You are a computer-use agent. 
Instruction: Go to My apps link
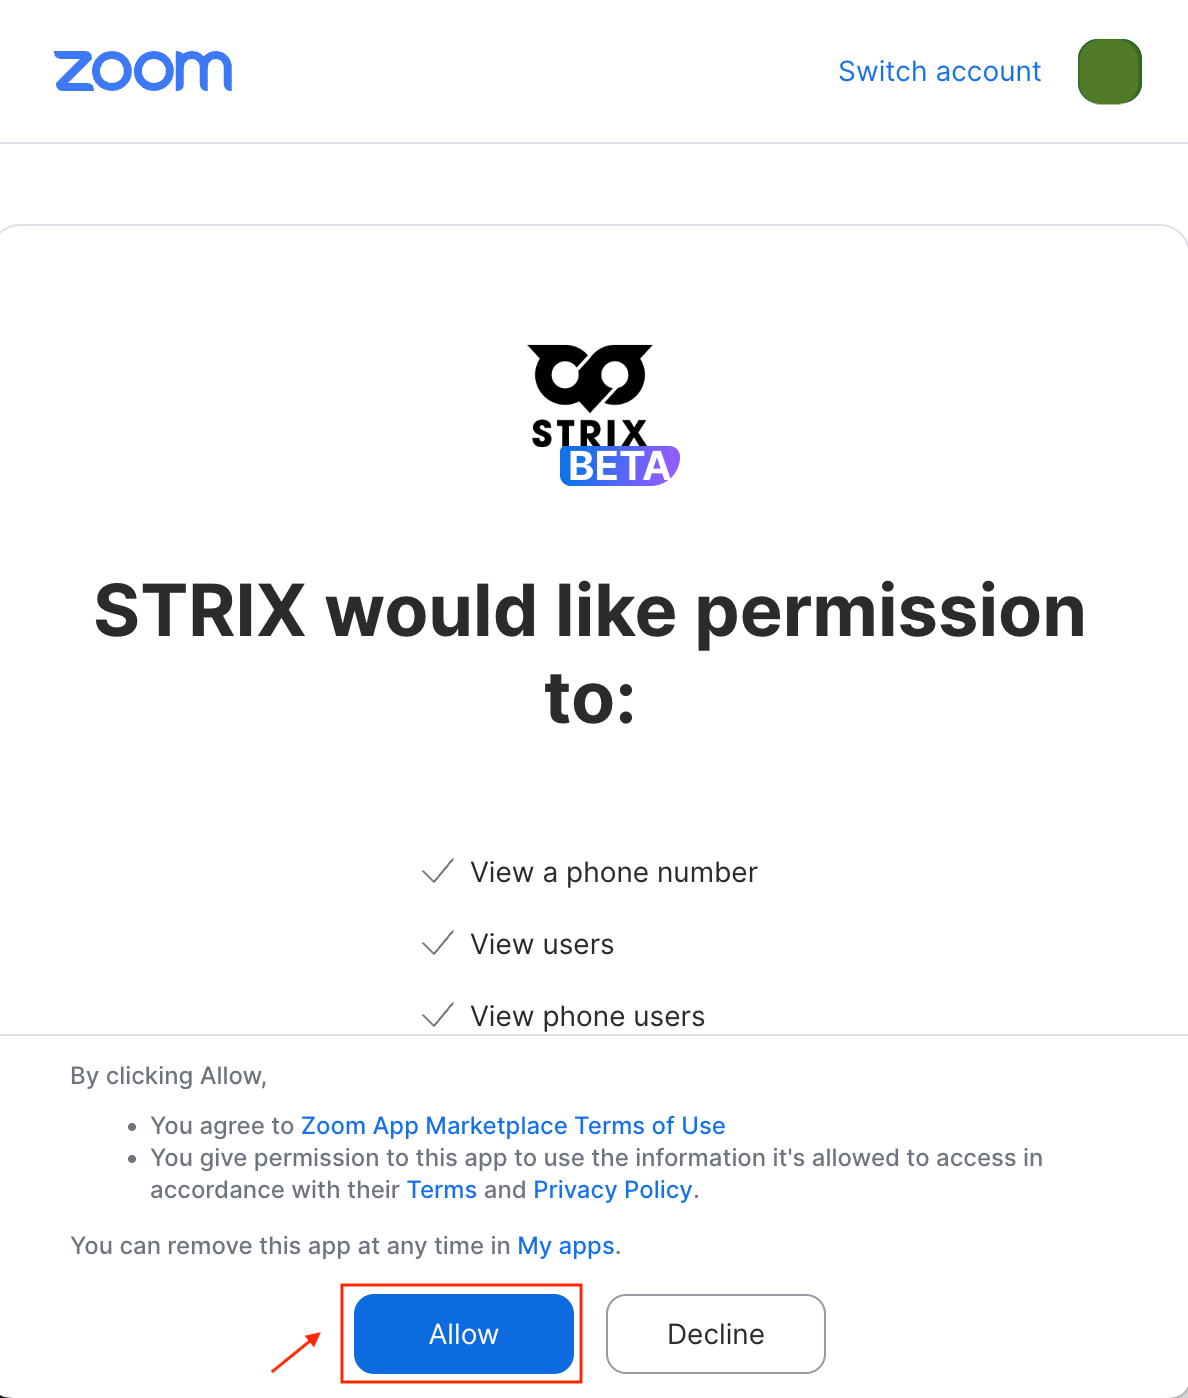click(566, 1245)
